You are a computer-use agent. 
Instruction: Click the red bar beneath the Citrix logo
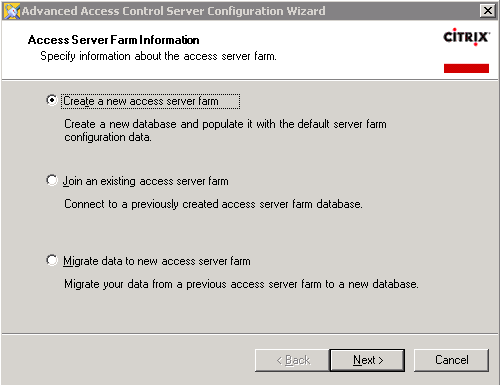(x=466, y=68)
